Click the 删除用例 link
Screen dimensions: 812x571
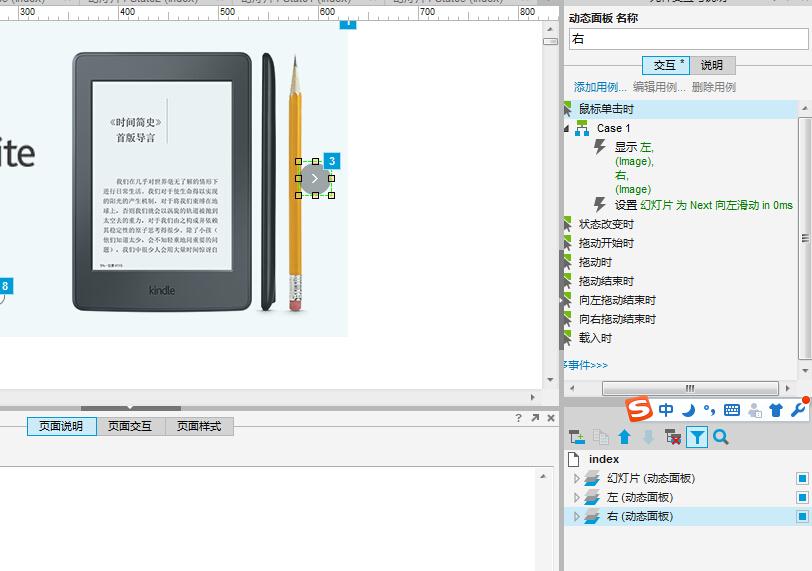click(714, 87)
